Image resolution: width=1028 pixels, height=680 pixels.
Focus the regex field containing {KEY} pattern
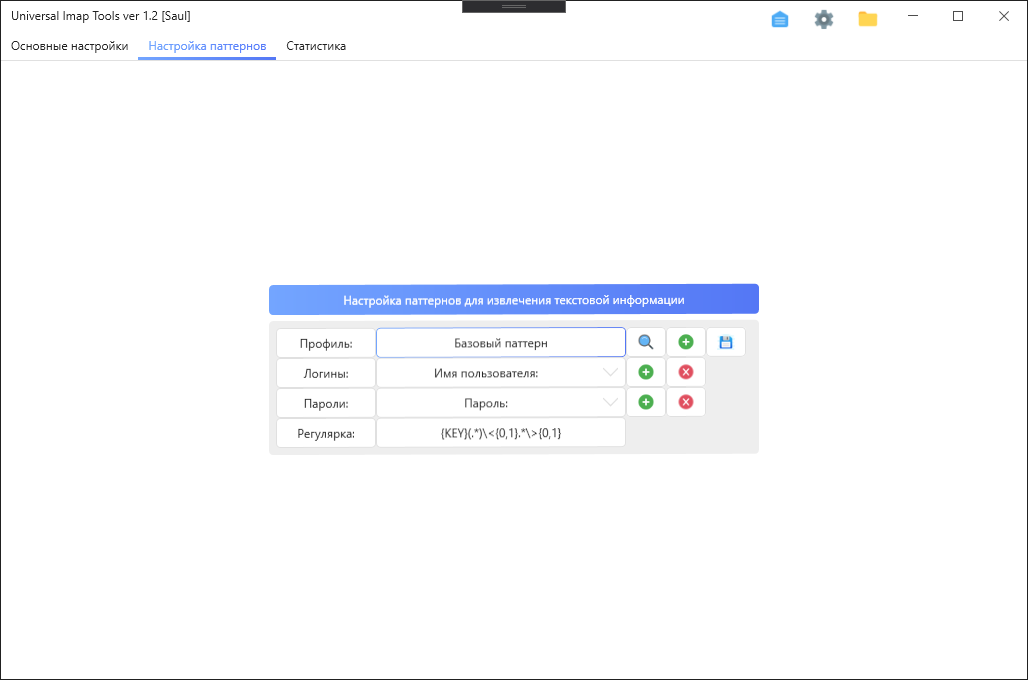coord(500,433)
